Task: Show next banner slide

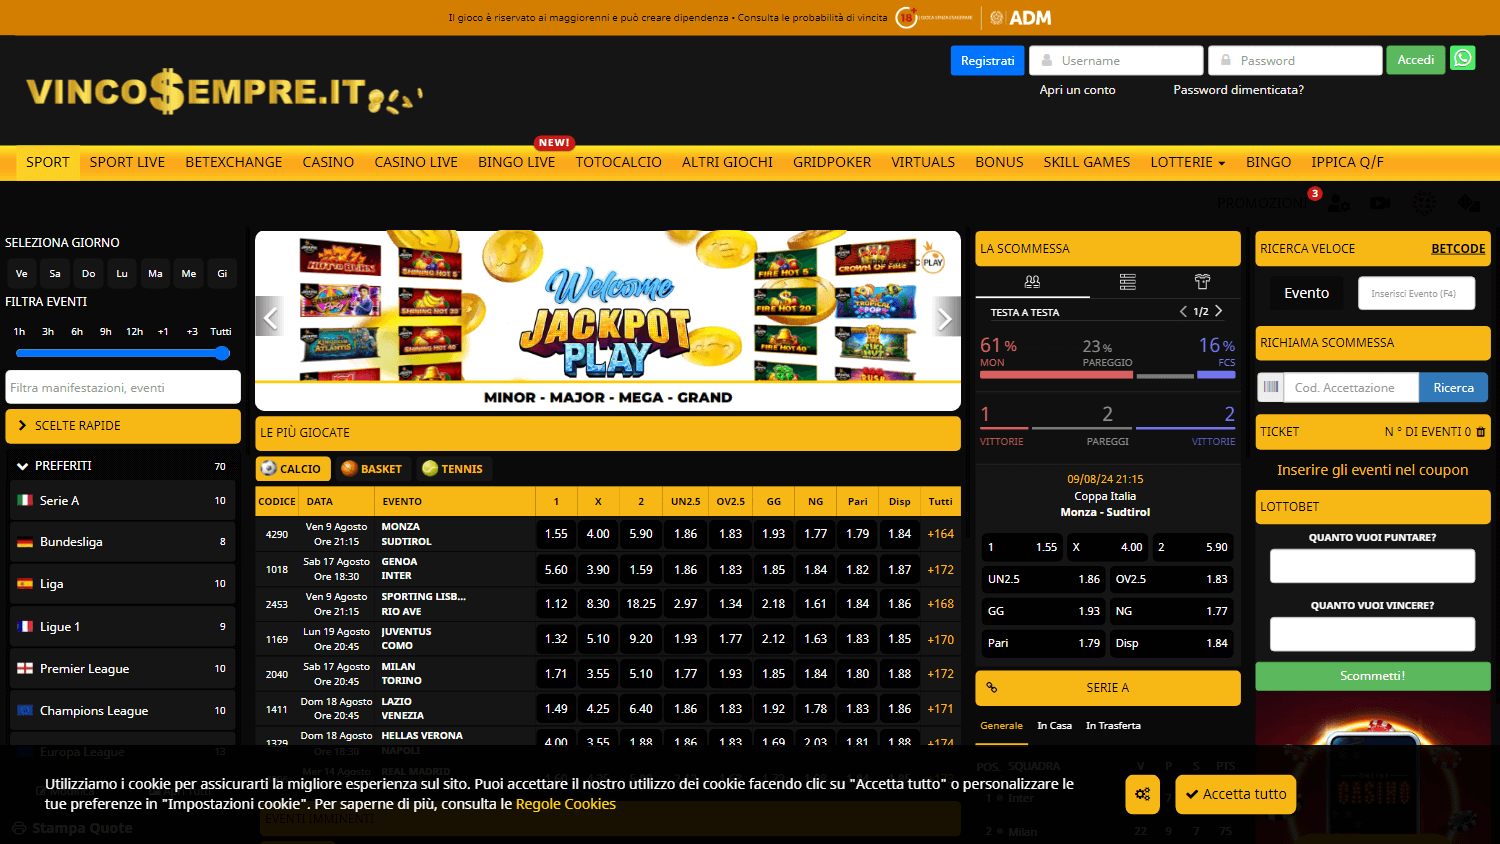Action: tap(945, 318)
